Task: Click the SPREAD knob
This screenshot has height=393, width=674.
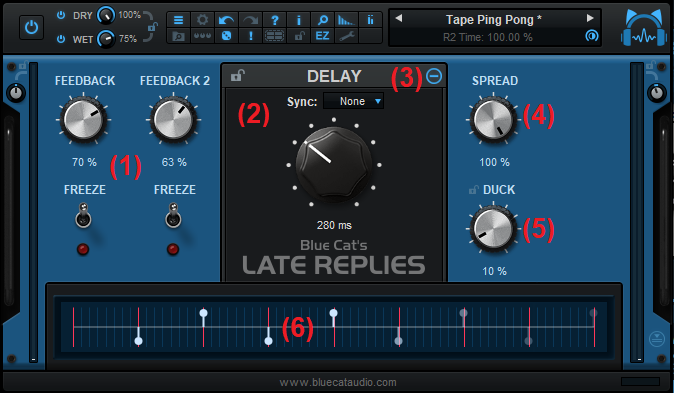Action: 493,119
